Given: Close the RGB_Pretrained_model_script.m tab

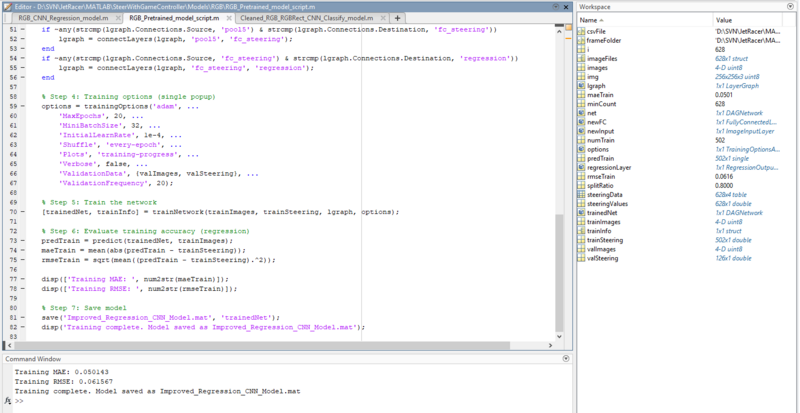Looking at the screenshot, I should coord(229,18).
